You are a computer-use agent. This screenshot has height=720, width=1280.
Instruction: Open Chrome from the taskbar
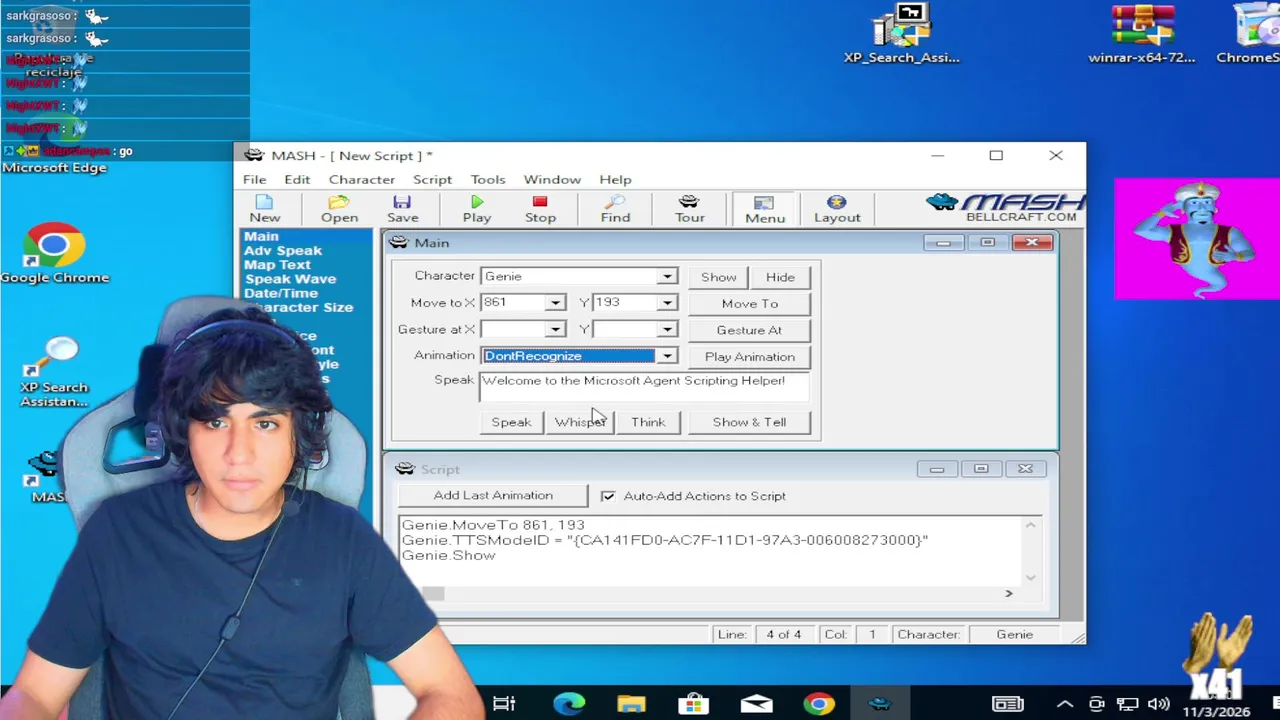[818, 704]
